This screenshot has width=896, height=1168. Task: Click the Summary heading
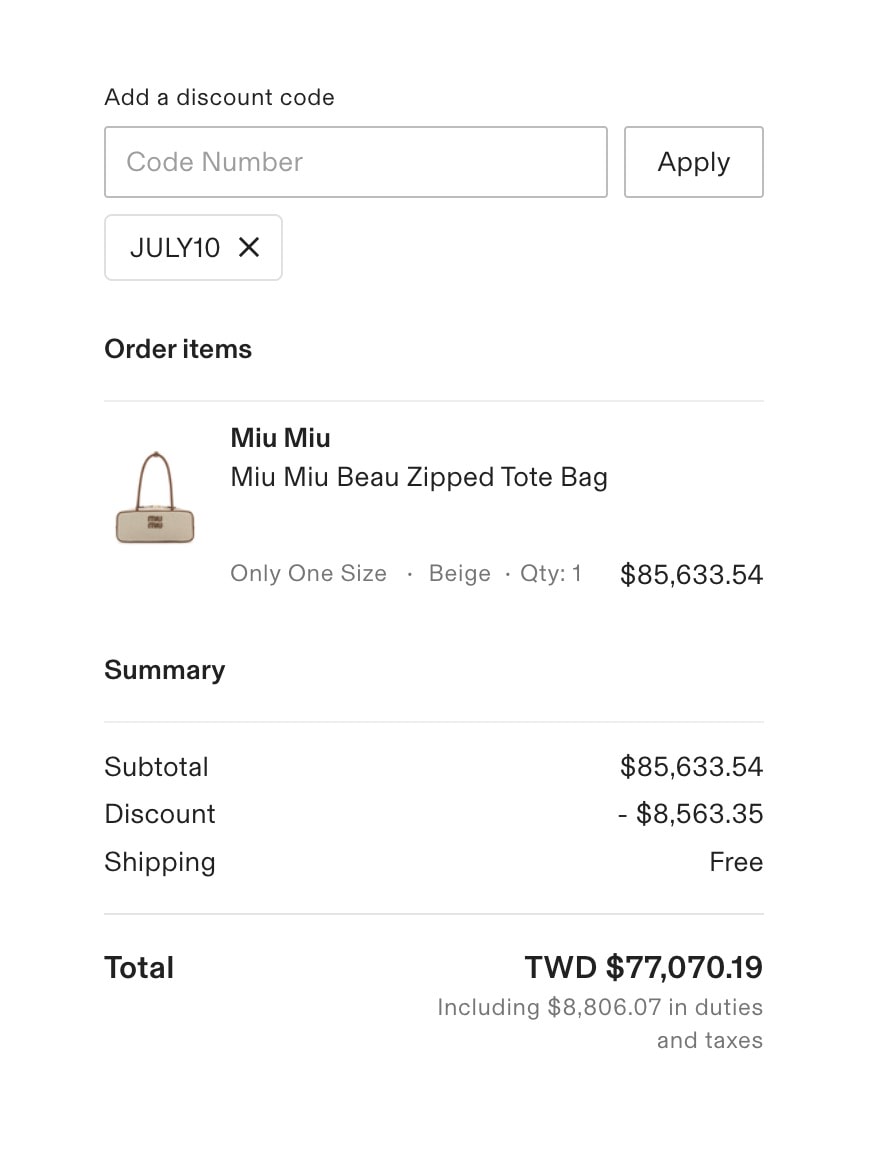pos(165,670)
